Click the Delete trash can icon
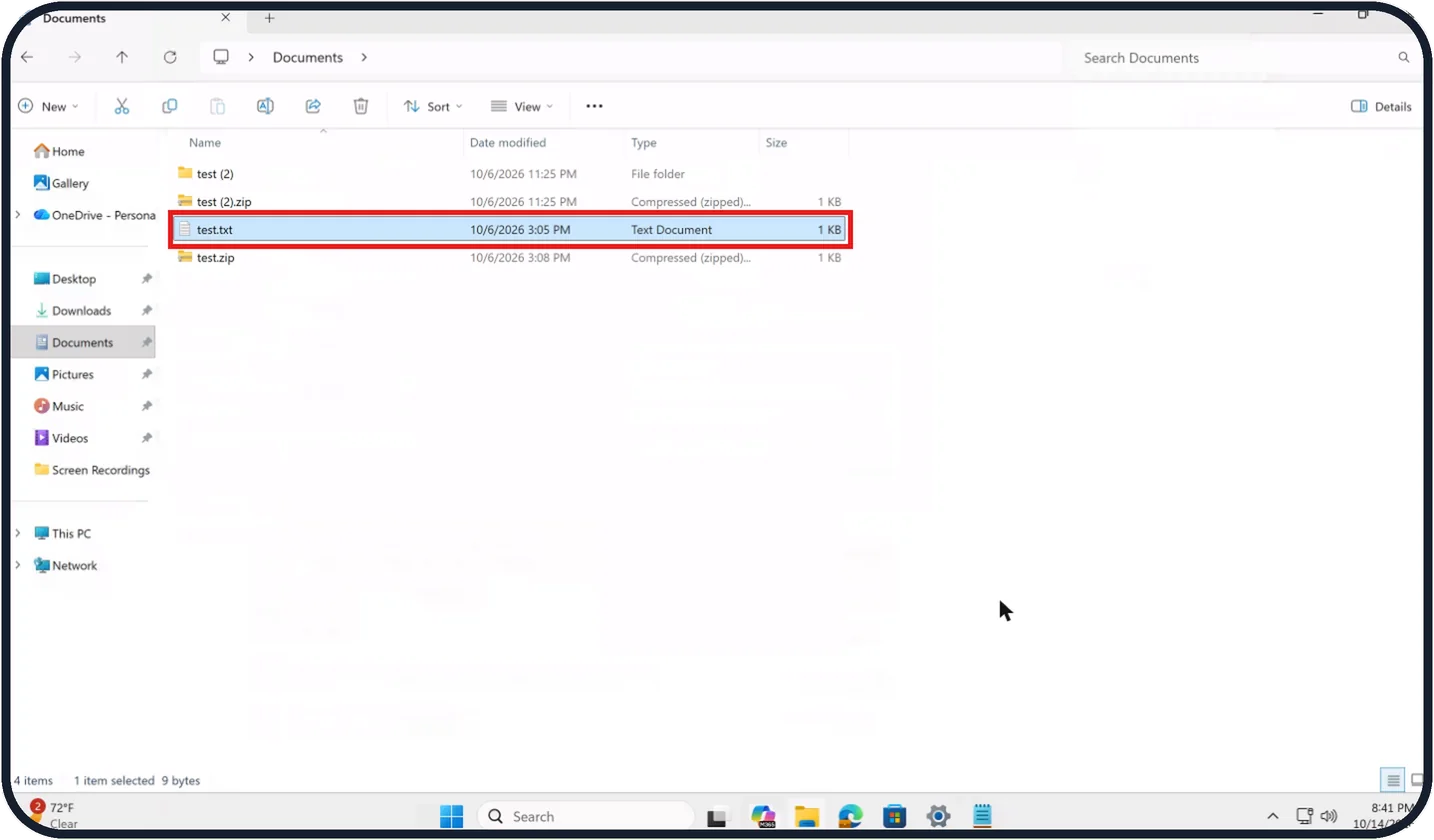This screenshot has width=1434, height=840. (361, 106)
